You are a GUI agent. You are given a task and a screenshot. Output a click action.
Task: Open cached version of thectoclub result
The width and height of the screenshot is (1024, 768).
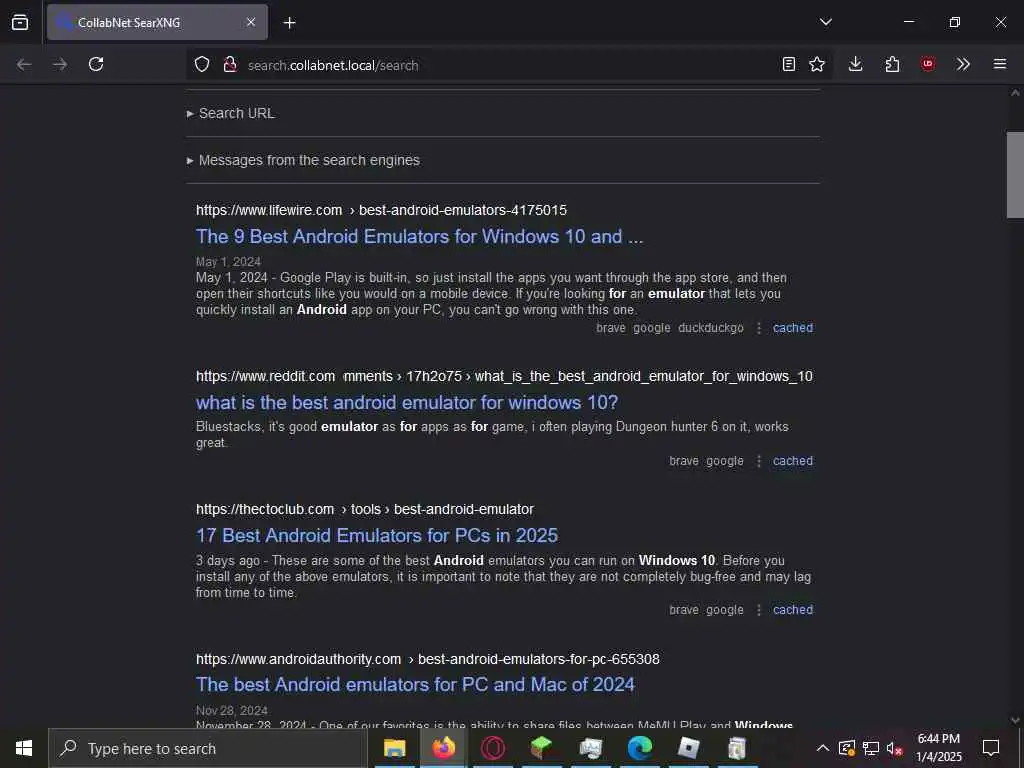[x=793, y=610]
